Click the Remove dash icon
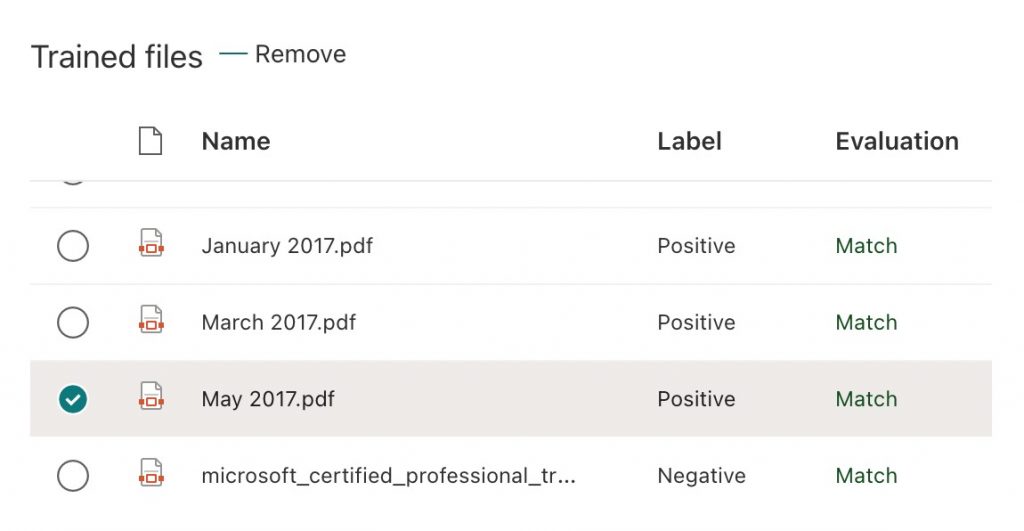This screenshot has width=1024, height=531. coord(232,54)
